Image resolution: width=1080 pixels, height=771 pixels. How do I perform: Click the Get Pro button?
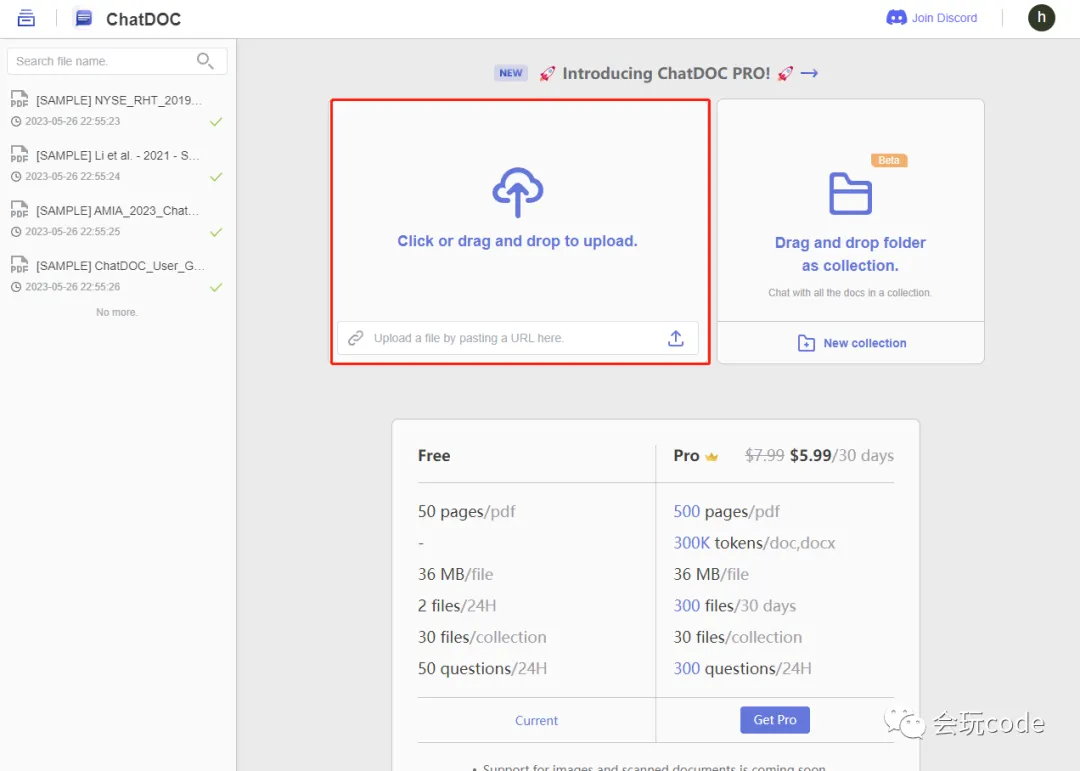pos(775,720)
